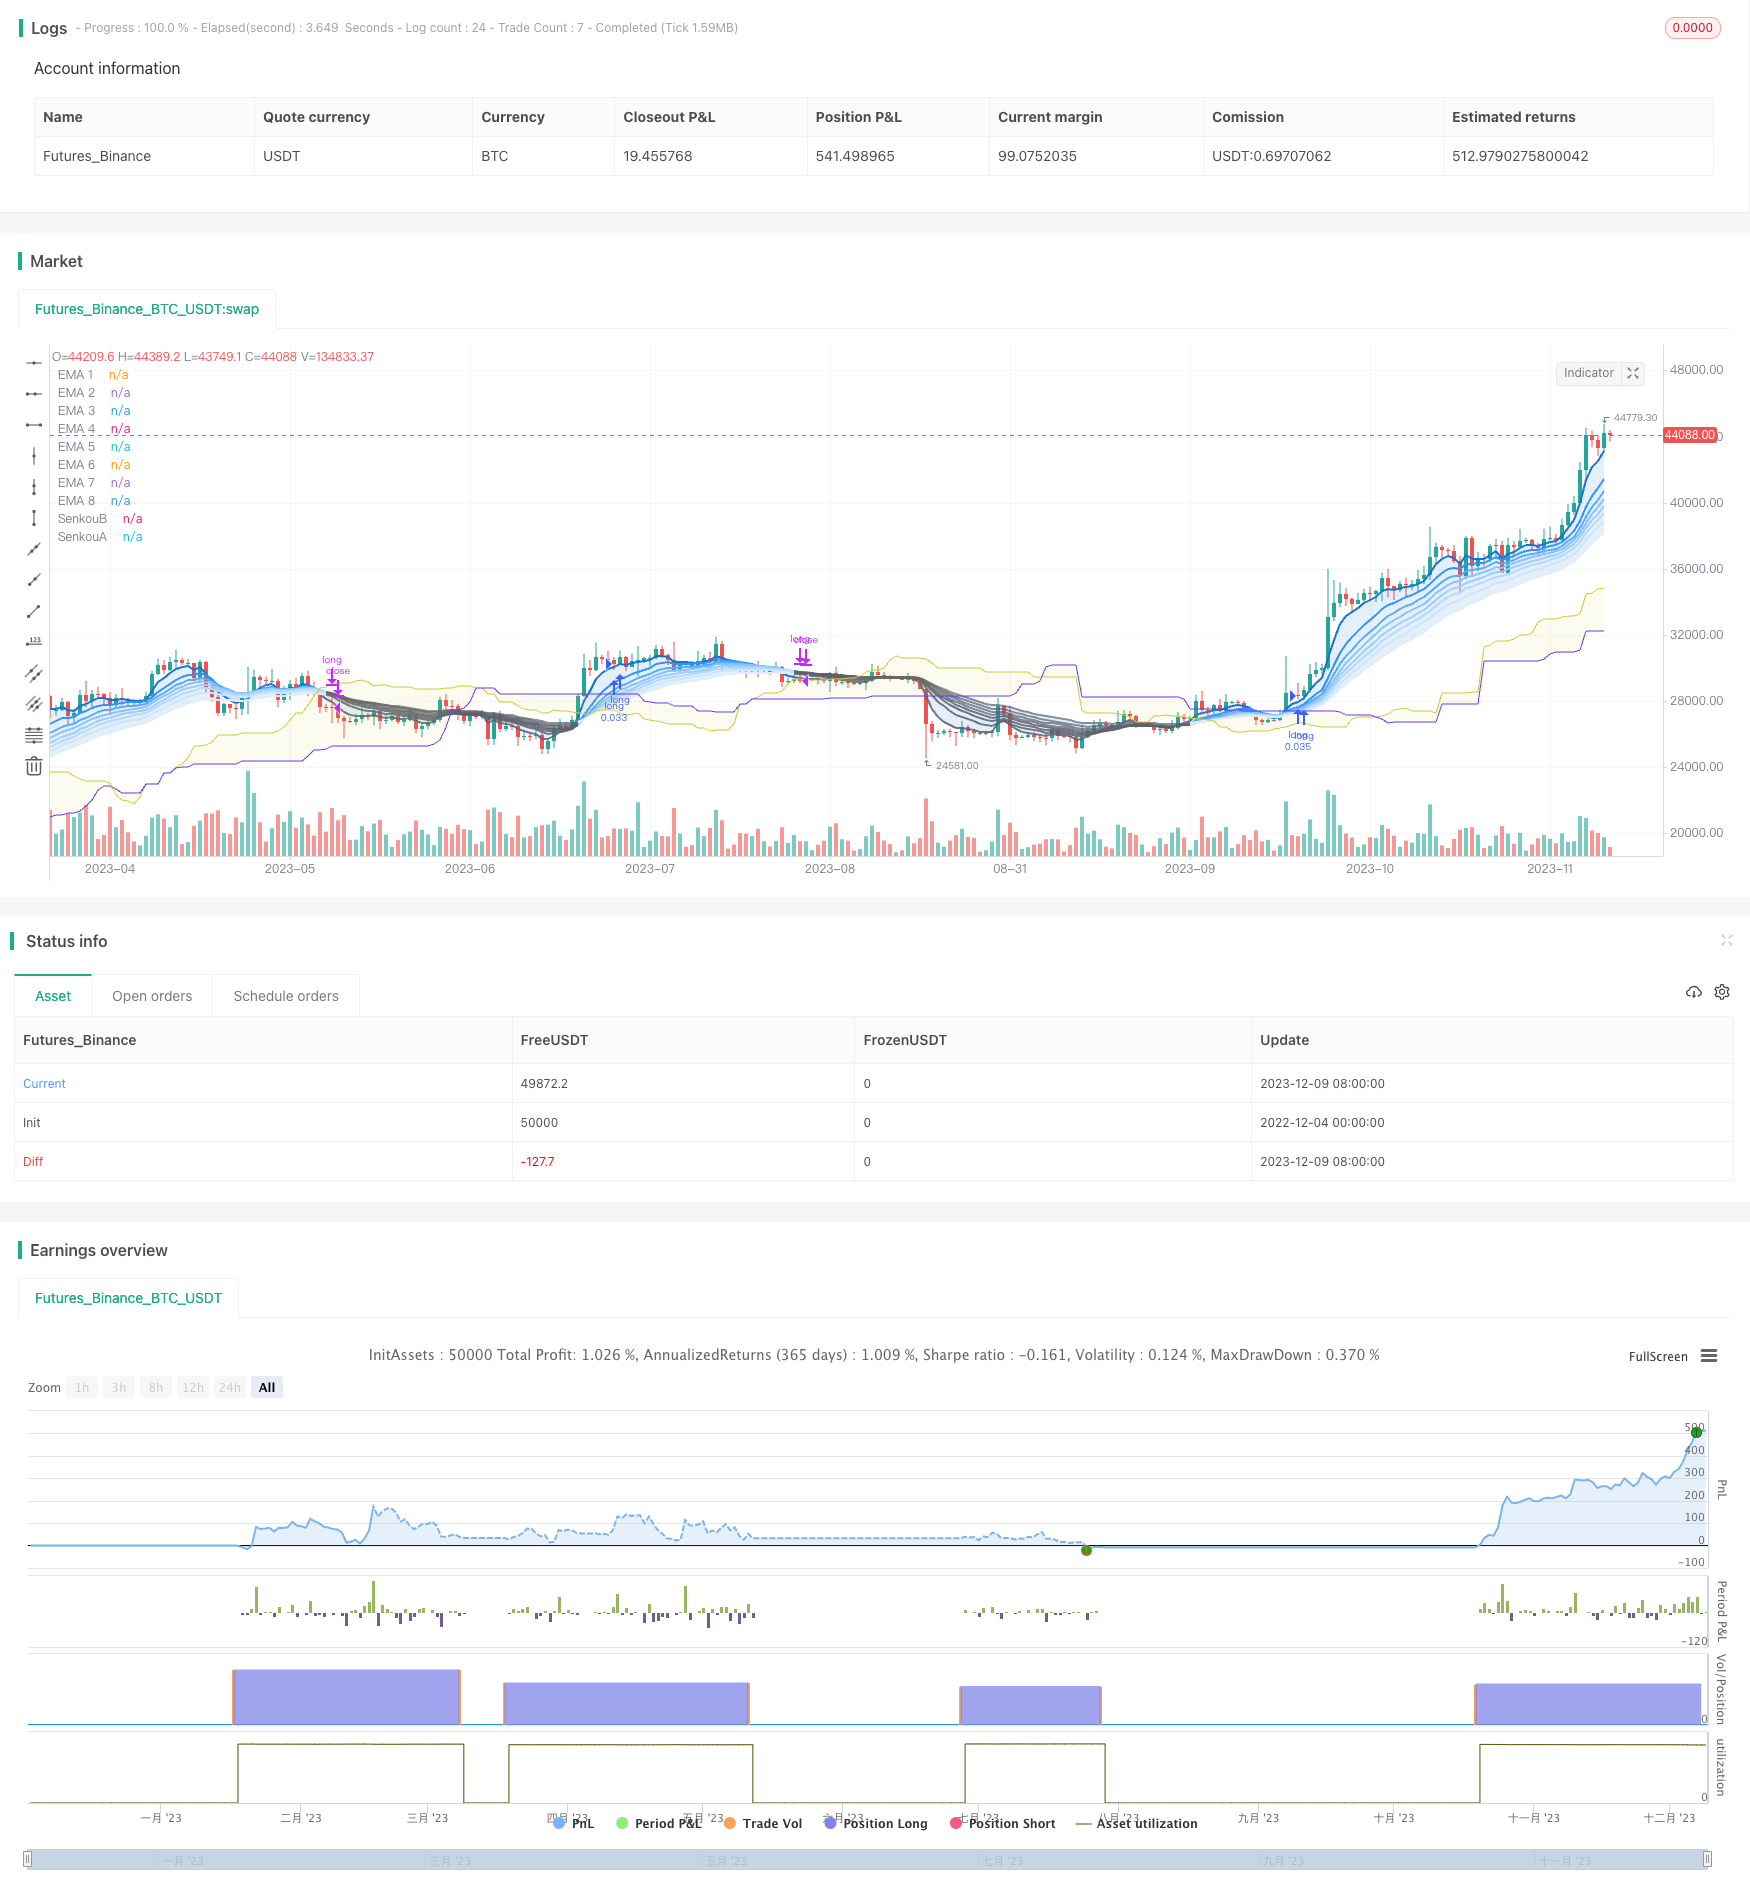
Task: Toggle the Position Short series legend
Action: coord(1003,1824)
